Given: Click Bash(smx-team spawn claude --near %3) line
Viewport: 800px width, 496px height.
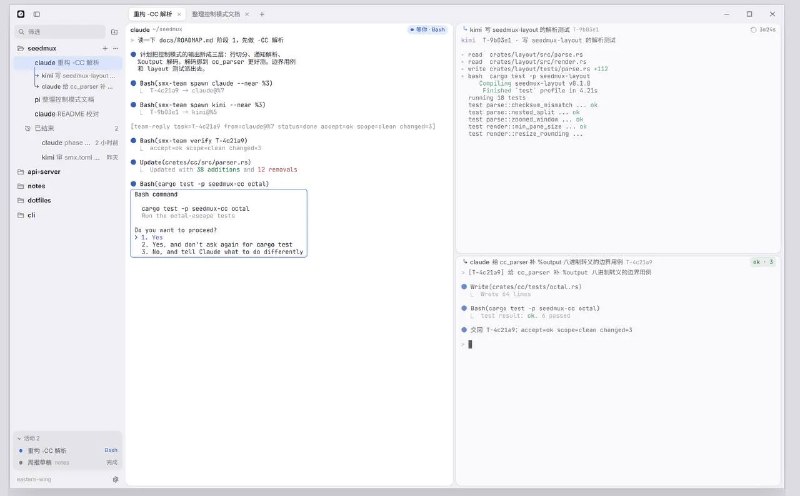Looking at the screenshot, I should point(206,83).
